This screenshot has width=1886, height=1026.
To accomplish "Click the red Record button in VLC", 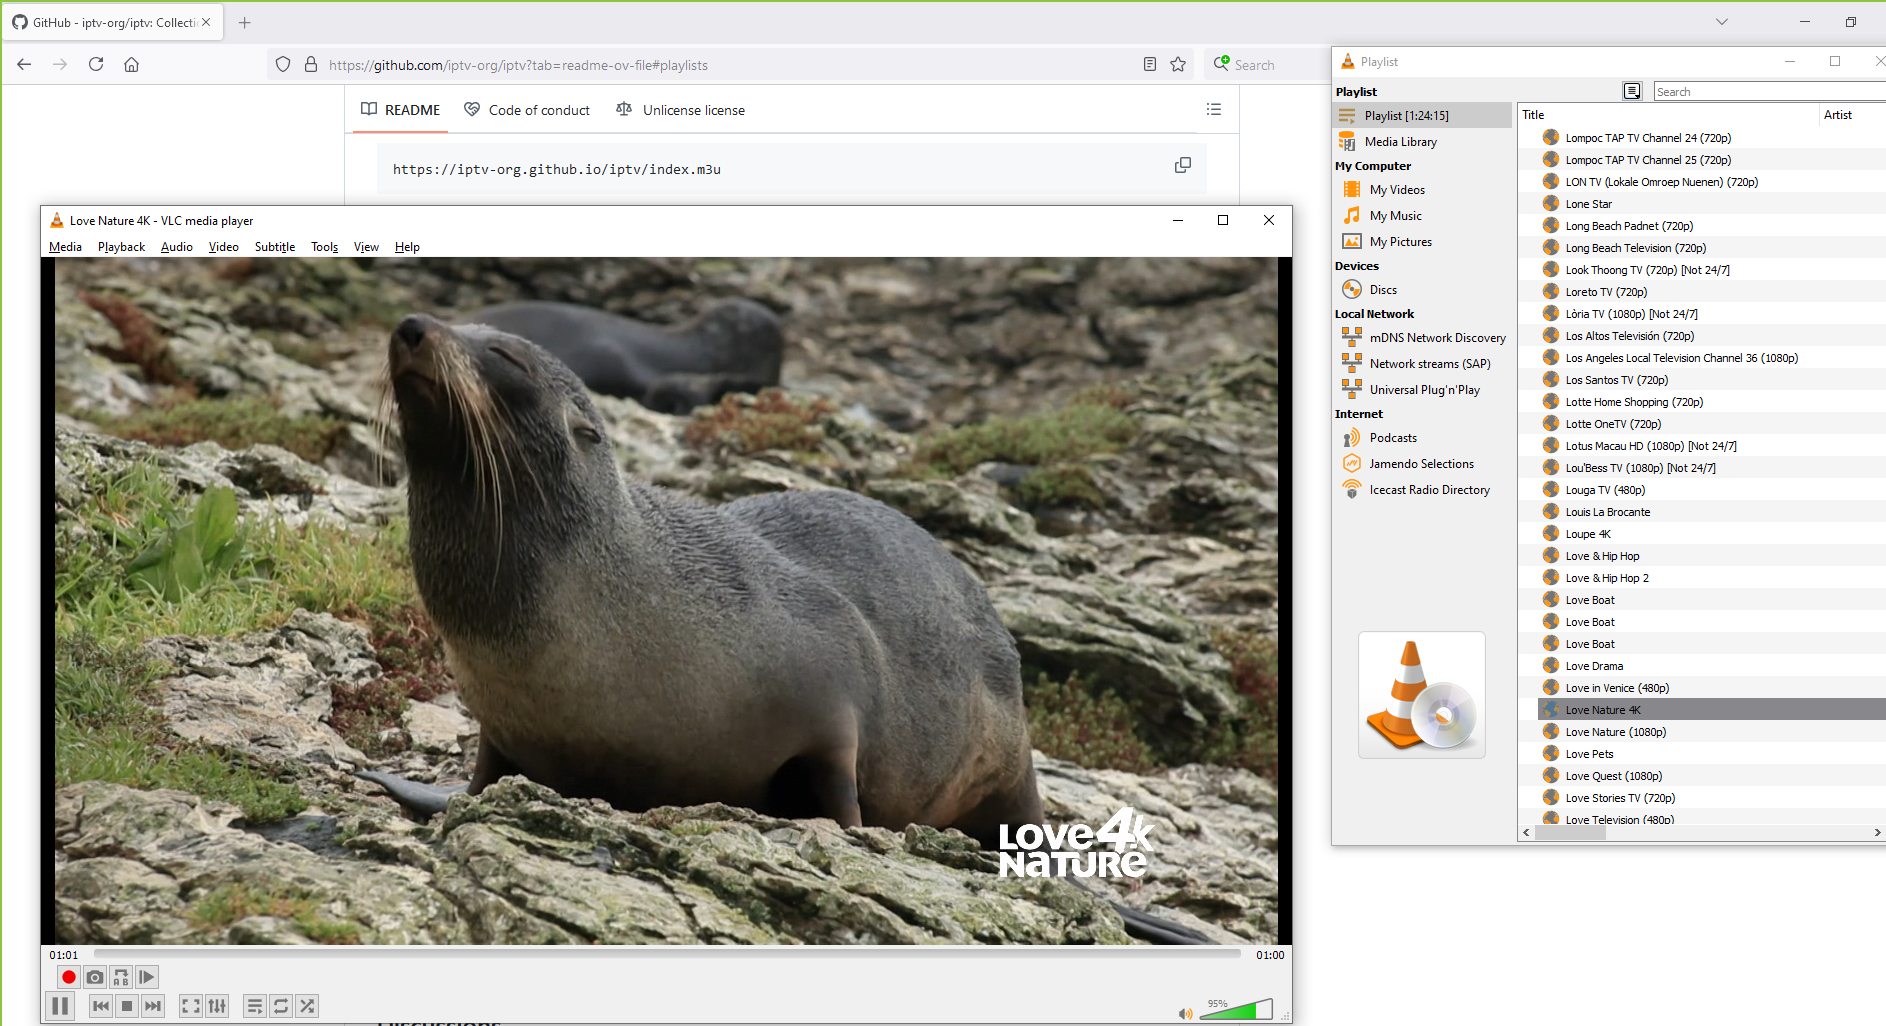I will tap(69, 977).
